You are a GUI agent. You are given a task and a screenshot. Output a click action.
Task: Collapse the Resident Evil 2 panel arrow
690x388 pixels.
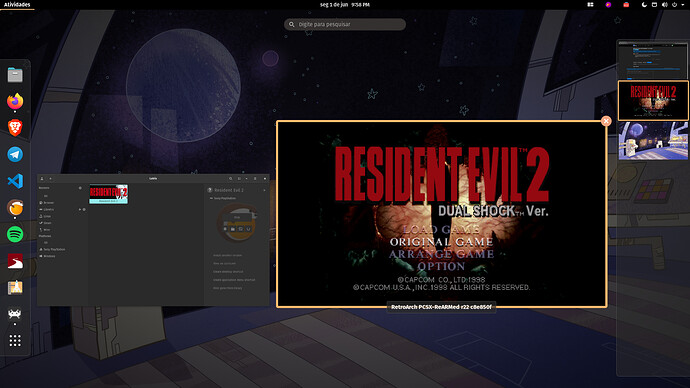(264, 190)
